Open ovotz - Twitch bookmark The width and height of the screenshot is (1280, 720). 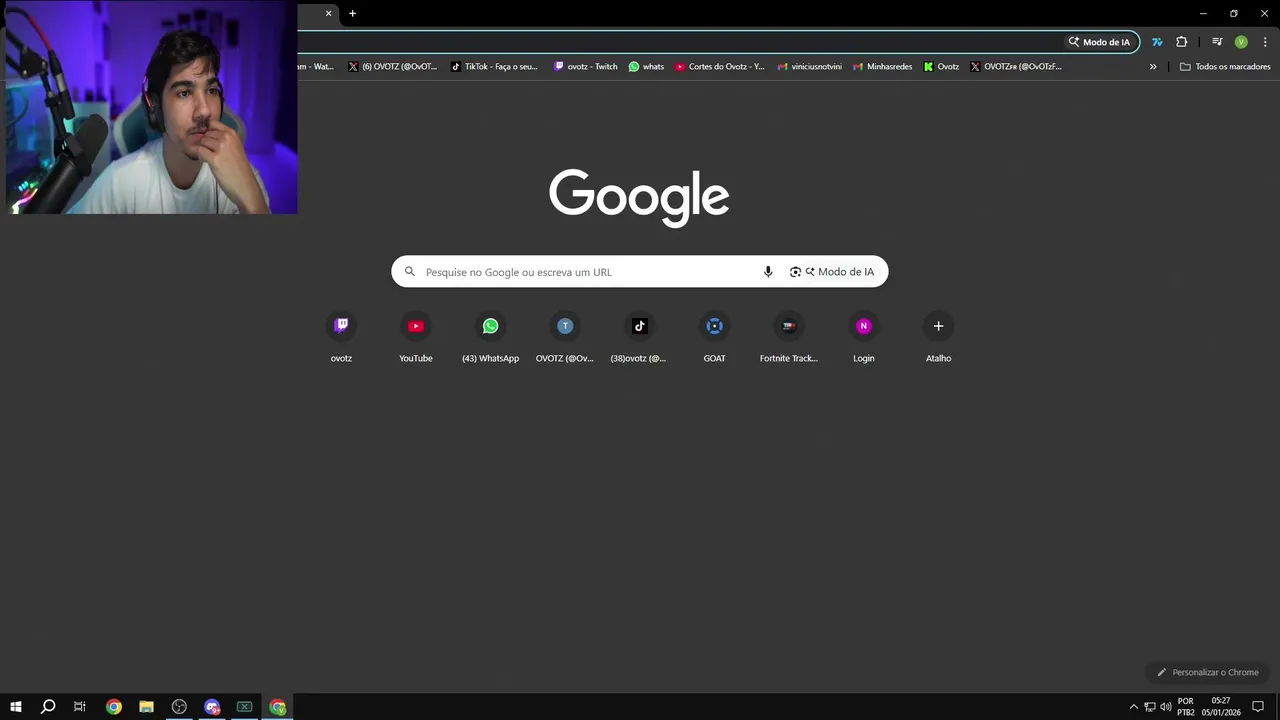pyautogui.click(x=586, y=67)
